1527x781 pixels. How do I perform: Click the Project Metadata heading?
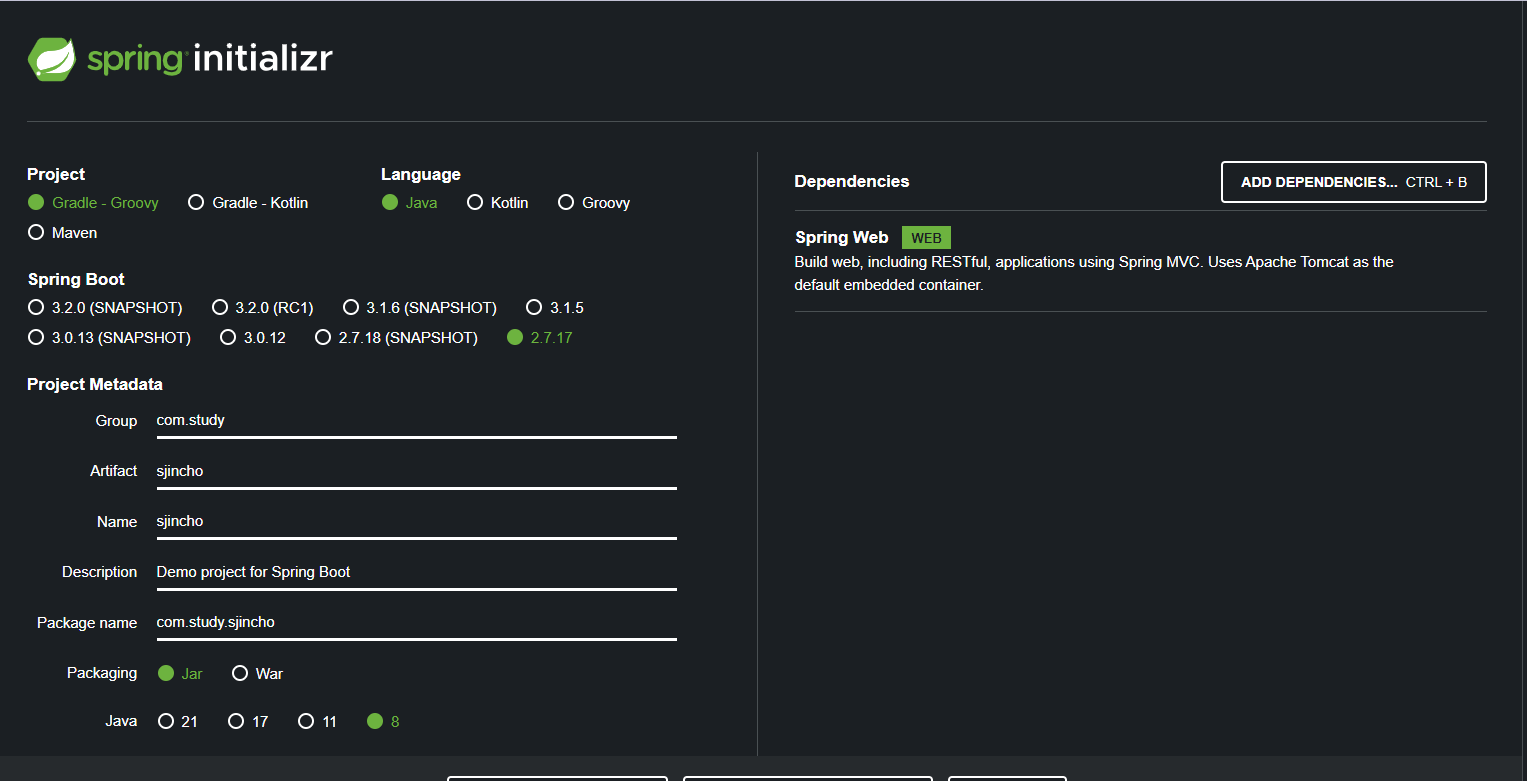point(95,385)
